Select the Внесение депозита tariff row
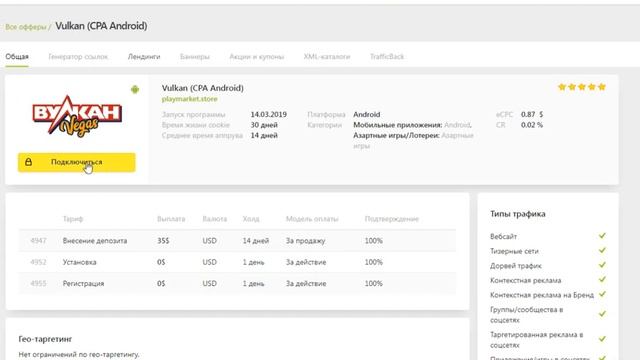Viewport: 640px width, 360px height. (237, 241)
